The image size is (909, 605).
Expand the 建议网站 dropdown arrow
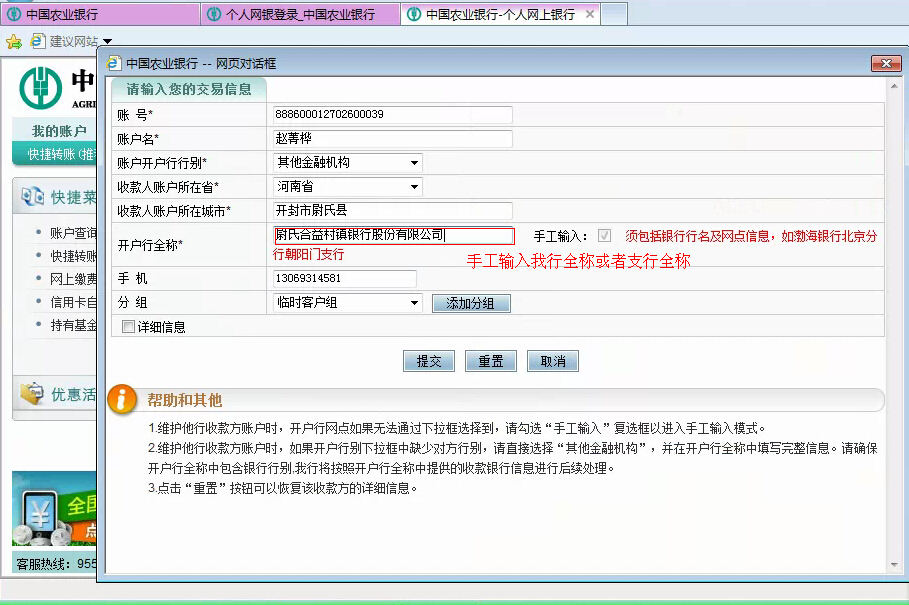(107, 42)
